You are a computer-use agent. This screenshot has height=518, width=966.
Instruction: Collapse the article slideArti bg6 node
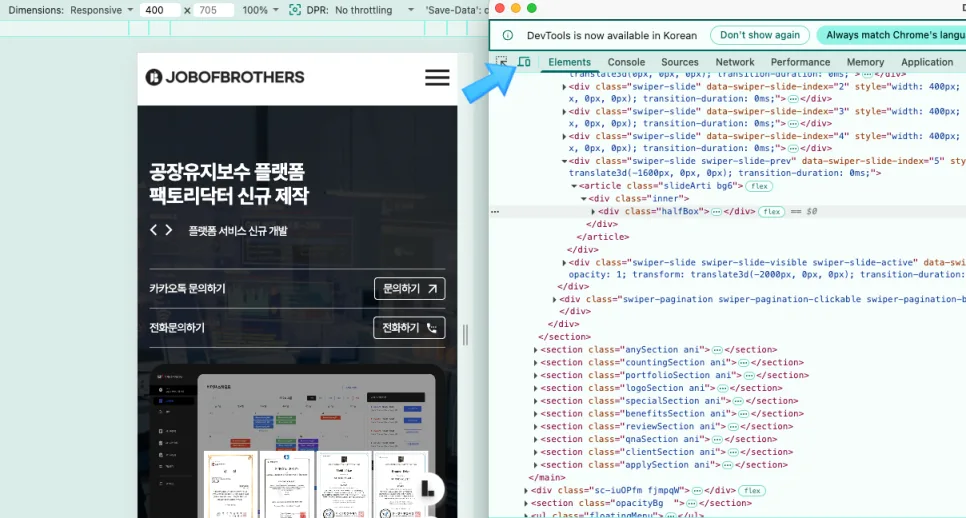(574, 186)
